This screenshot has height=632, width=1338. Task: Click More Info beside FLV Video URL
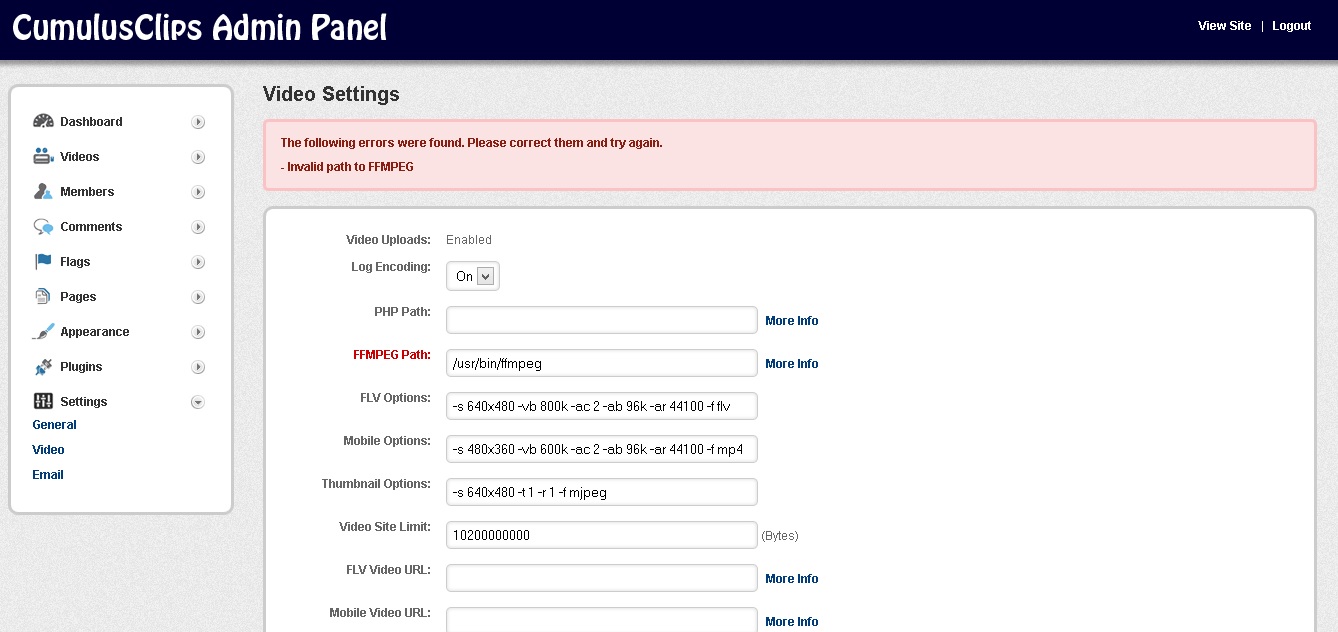click(x=791, y=578)
